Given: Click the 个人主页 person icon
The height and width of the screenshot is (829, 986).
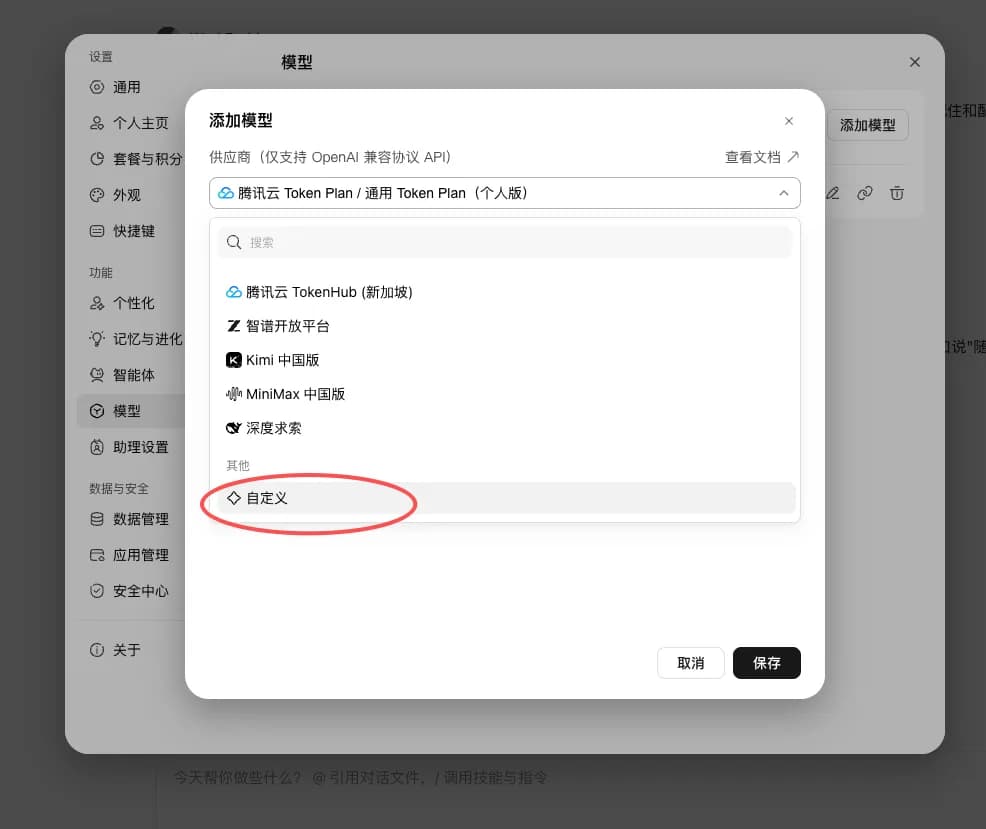Looking at the screenshot, I should pyautogui.click(x=96, y=123).
